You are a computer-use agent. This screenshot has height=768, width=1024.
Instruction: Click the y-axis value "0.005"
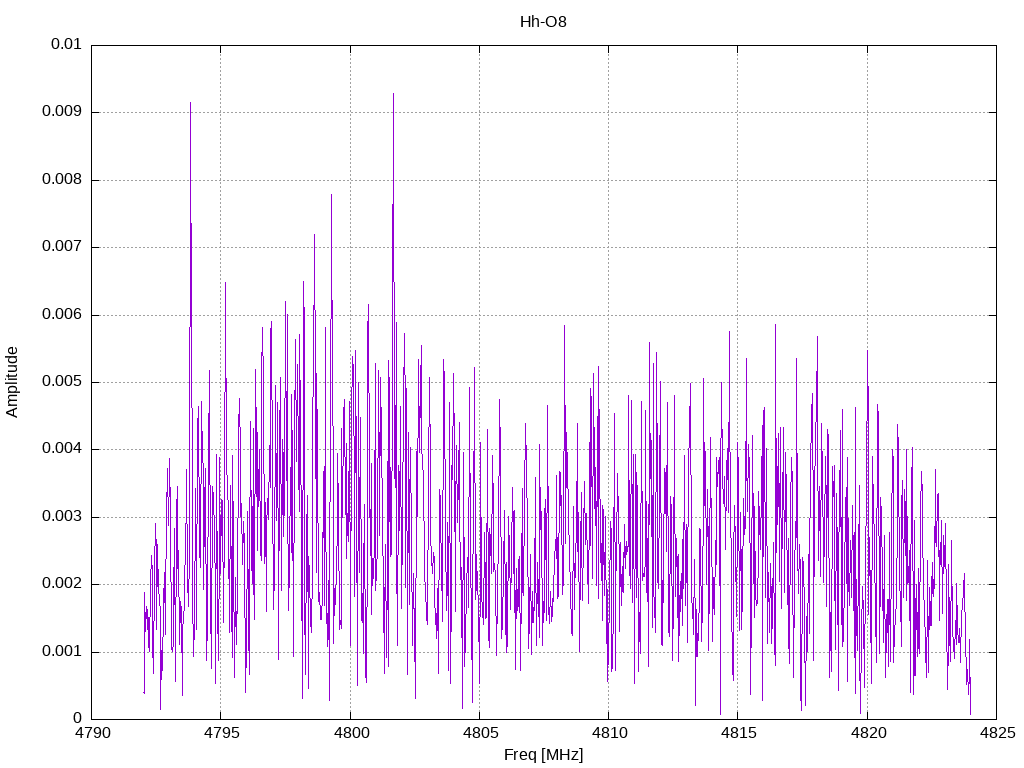coord(62,382)
